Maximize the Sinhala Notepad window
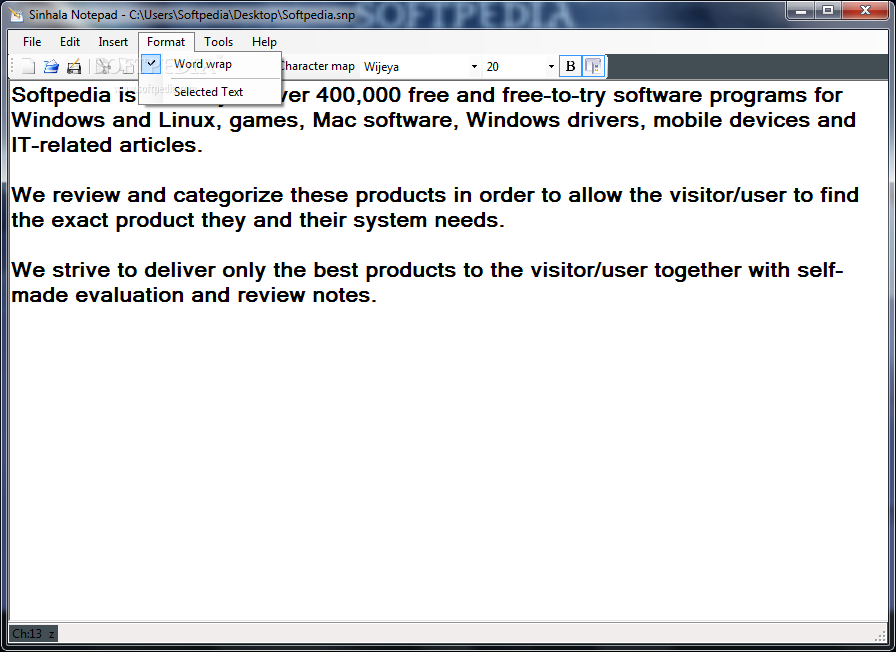Image resolution: width=896 pixels, height=652 pixels. click(x=827, y=11)
